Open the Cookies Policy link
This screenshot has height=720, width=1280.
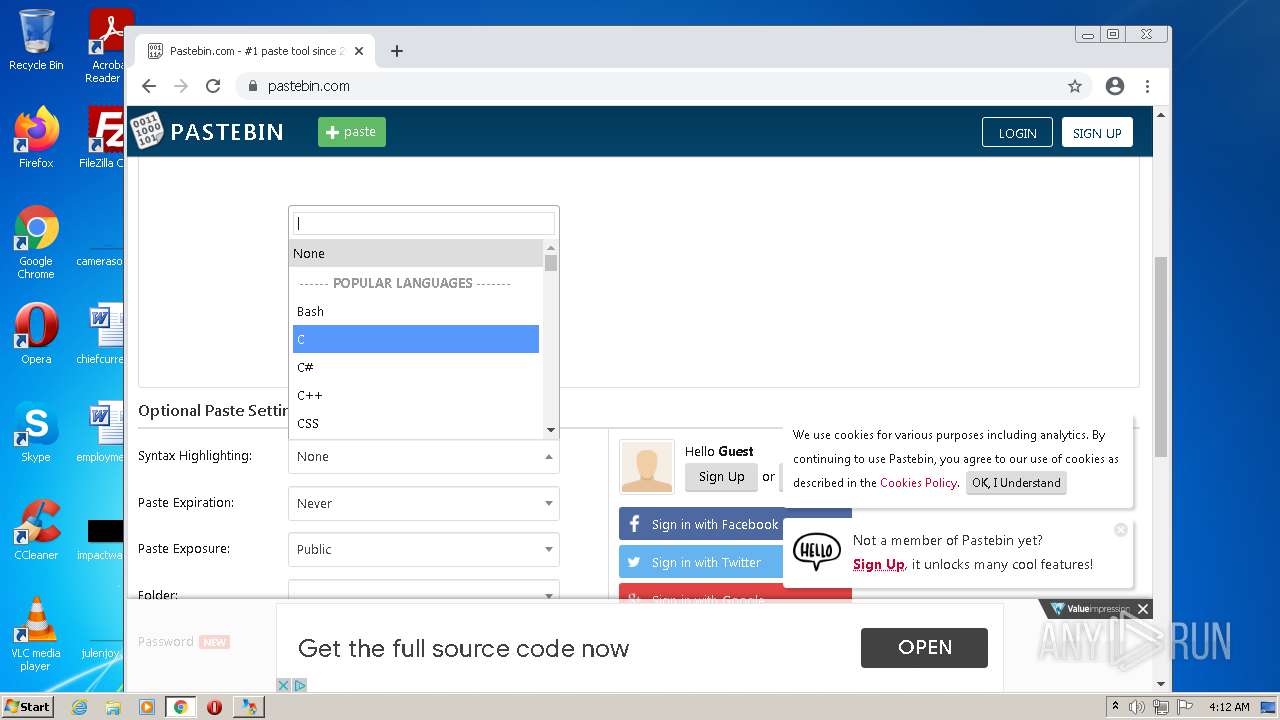pyautogui.click(x=918, y=483)
